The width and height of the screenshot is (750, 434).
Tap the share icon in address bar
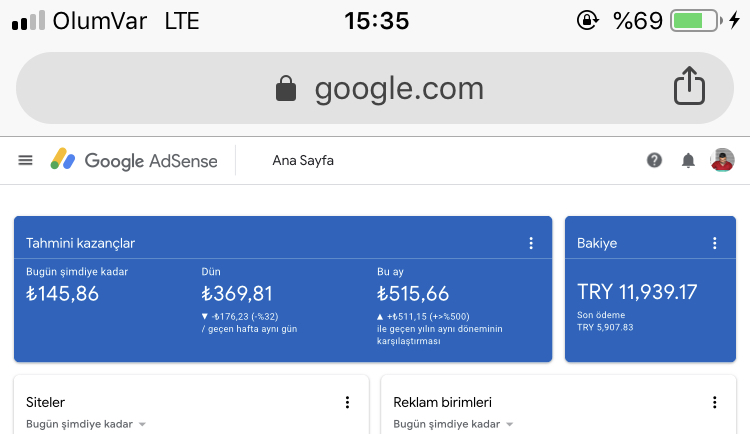point(689,86)
